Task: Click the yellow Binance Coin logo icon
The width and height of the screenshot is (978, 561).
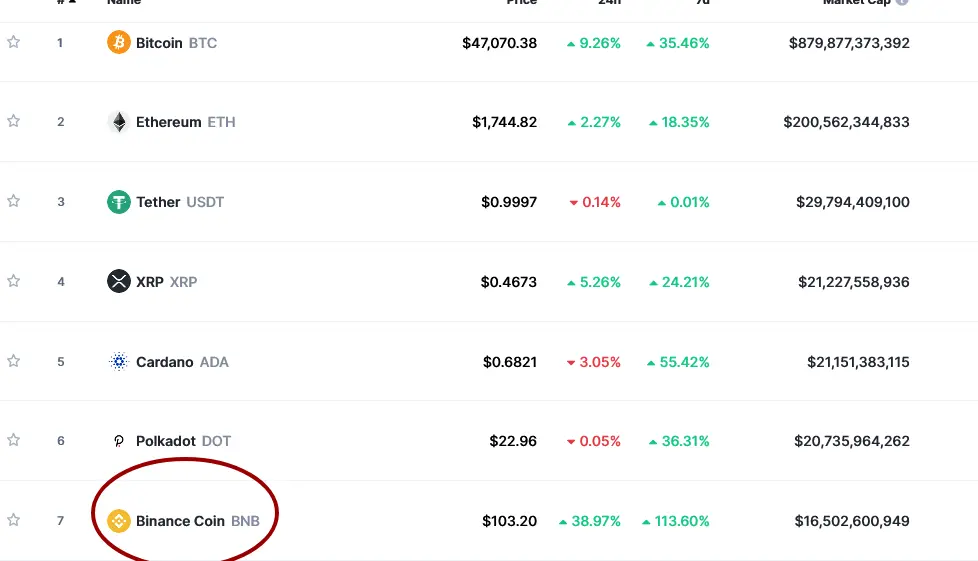Action: pyautogui.click(x=119, y=520)
